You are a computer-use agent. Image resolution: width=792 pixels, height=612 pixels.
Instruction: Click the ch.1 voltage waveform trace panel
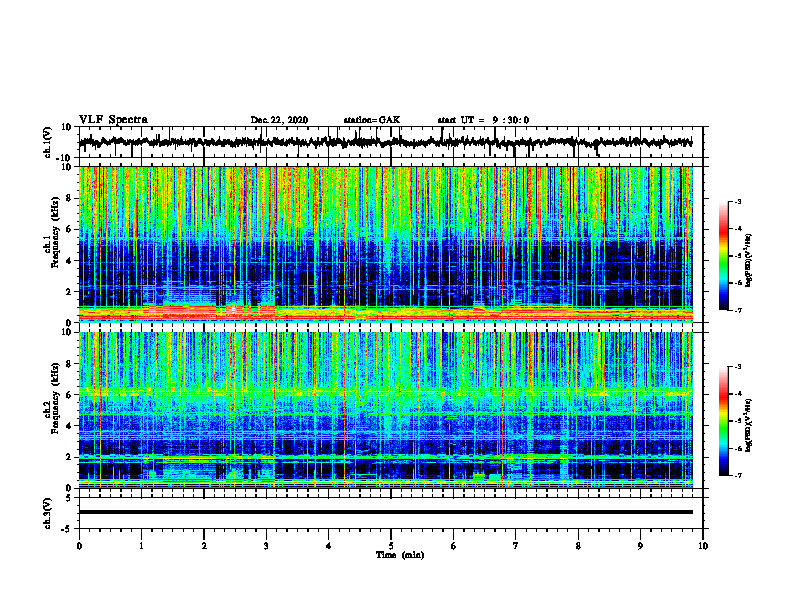pyautogui.click(x=390, y=142)
